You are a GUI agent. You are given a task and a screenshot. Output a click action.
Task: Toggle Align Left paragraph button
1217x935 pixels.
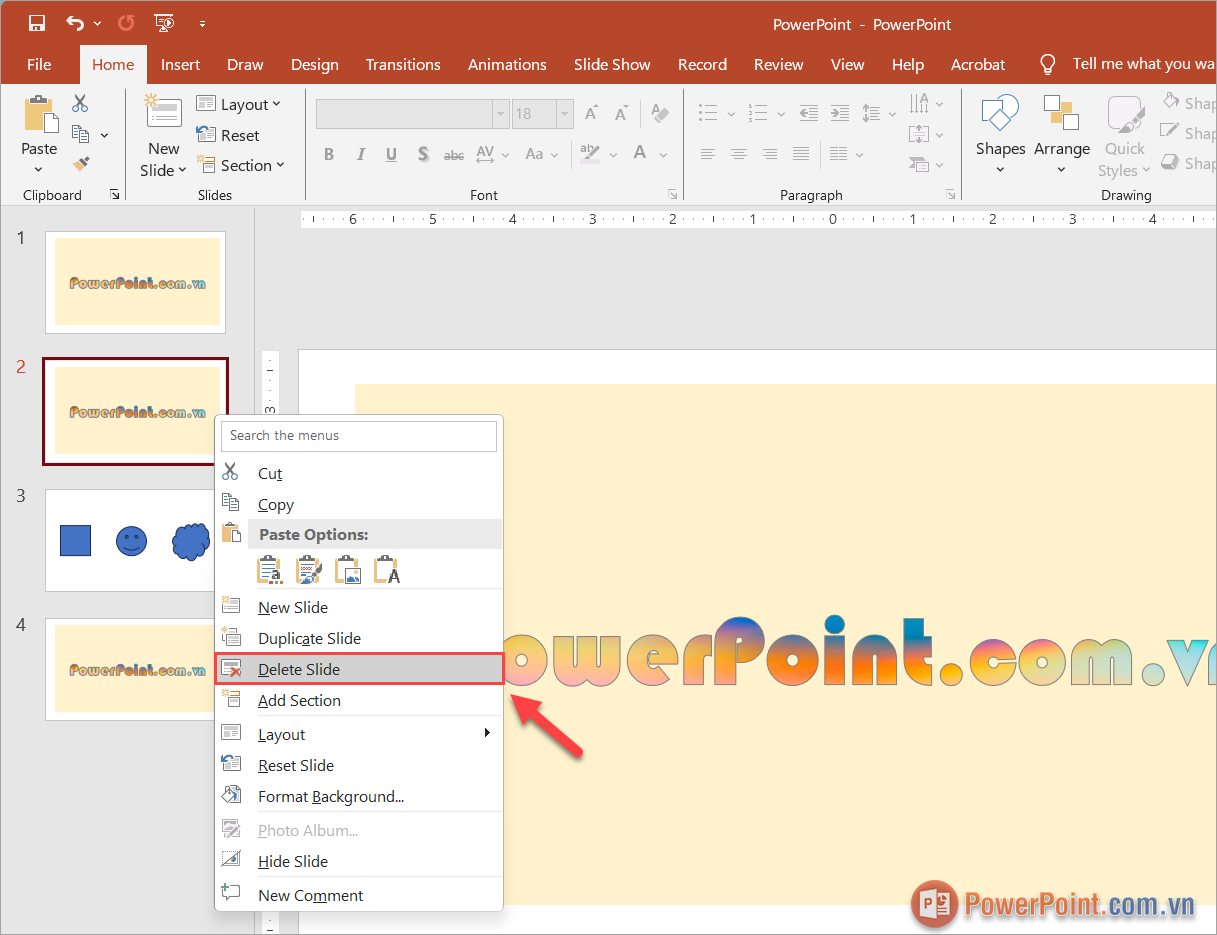(x=708, y=154)
